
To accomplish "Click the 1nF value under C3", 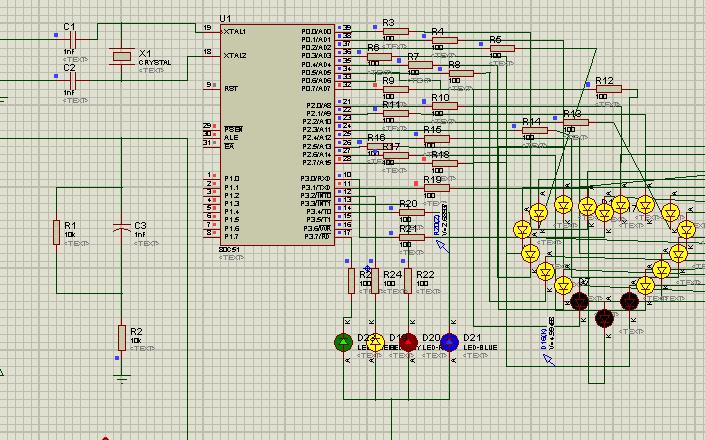I will coord(140,235).
